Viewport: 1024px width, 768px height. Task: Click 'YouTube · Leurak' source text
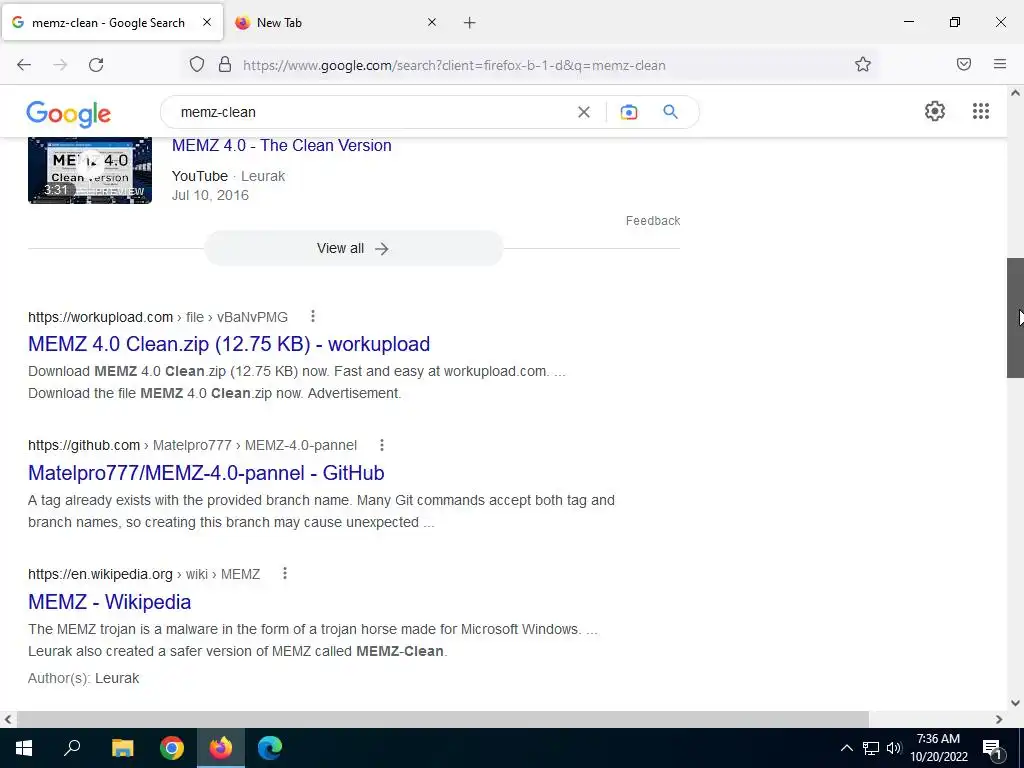pos(229,176)
